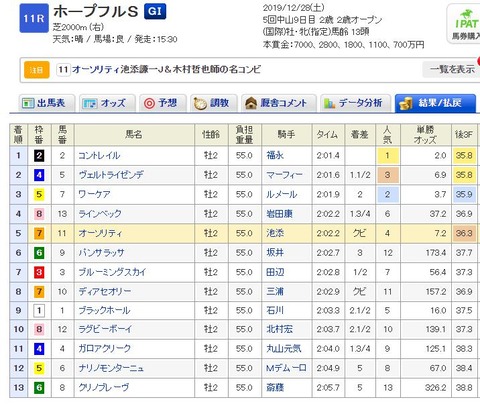Open jockey マーフィー profile
This screenshot has width=480, height=410.
[x=284, y=175]
